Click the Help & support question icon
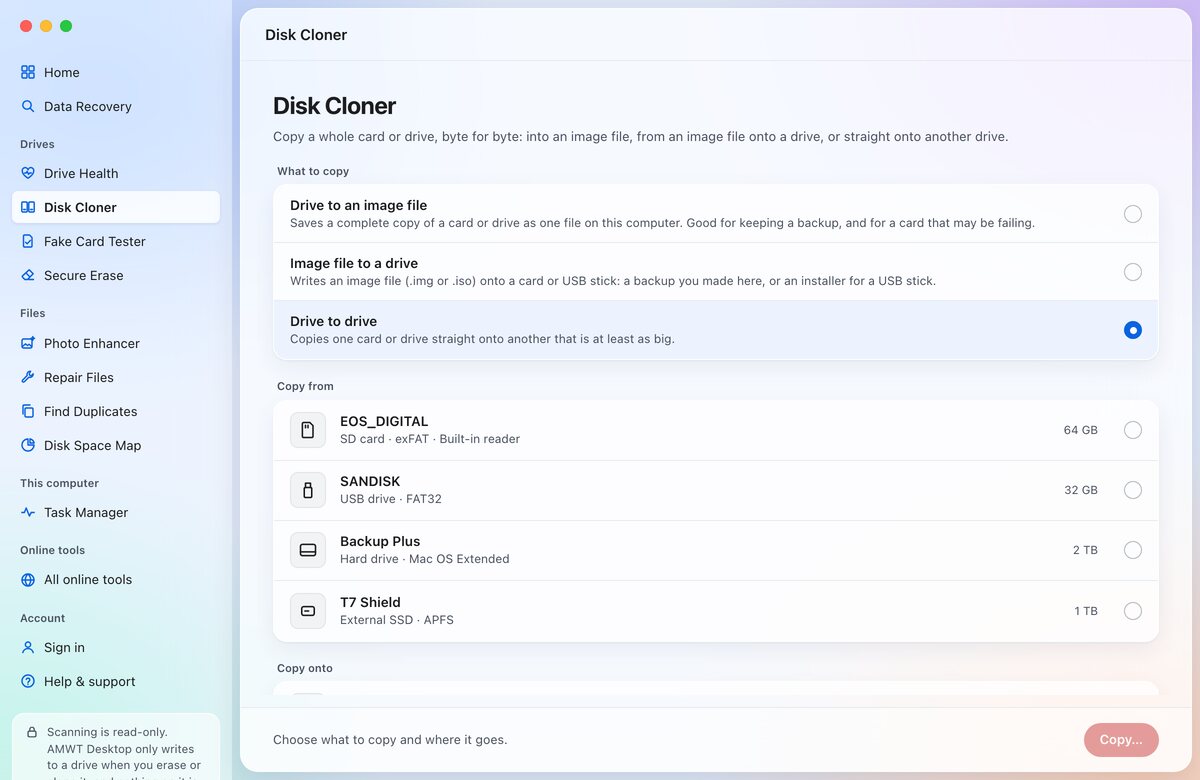This screenshot has width=1200, height=780. coord(28,681)
